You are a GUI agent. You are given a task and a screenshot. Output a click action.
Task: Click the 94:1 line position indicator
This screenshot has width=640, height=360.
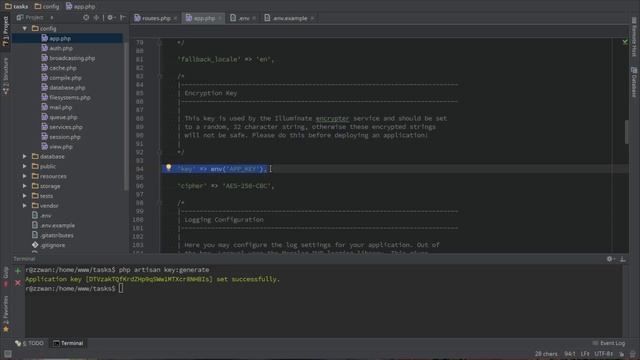[x=569, y=354]
